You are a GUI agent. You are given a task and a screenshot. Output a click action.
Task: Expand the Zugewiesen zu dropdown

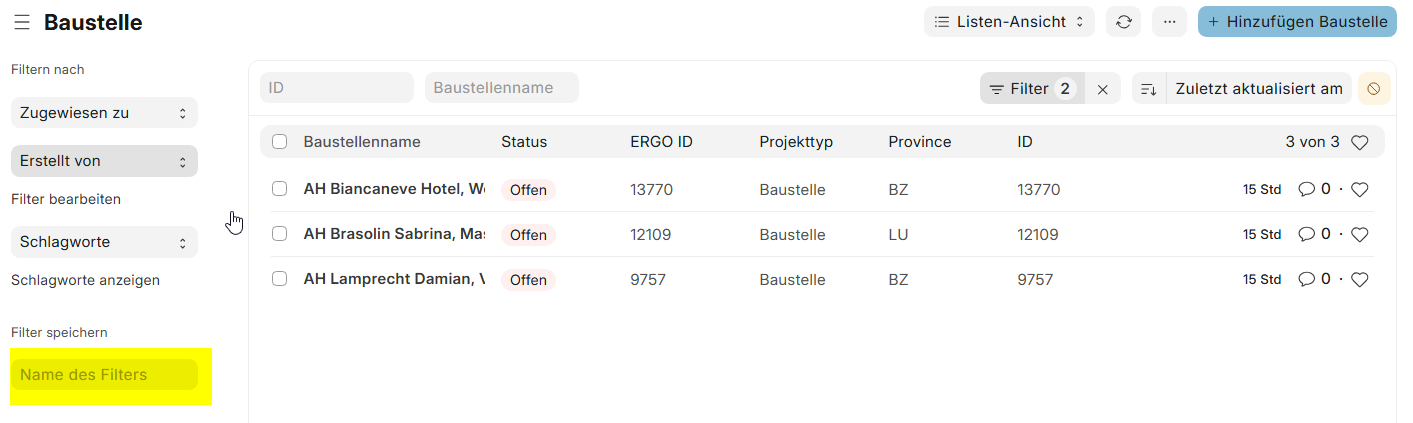coord(104,113)
